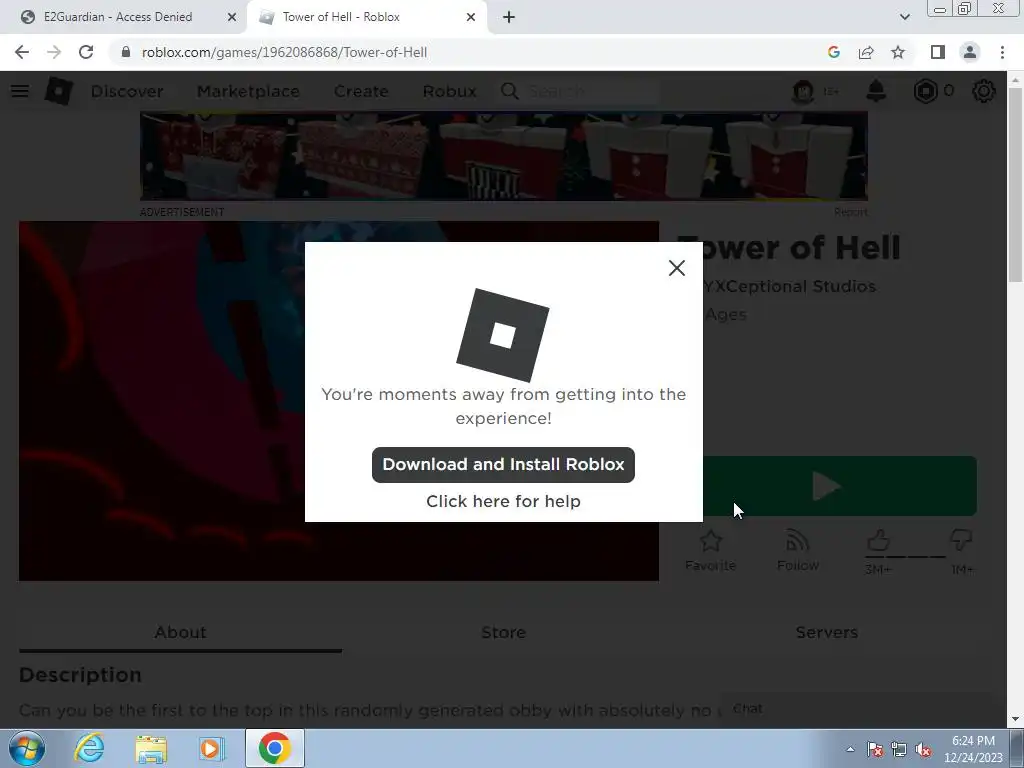Open the browser side panel
1024x768 pixels.
938,52
